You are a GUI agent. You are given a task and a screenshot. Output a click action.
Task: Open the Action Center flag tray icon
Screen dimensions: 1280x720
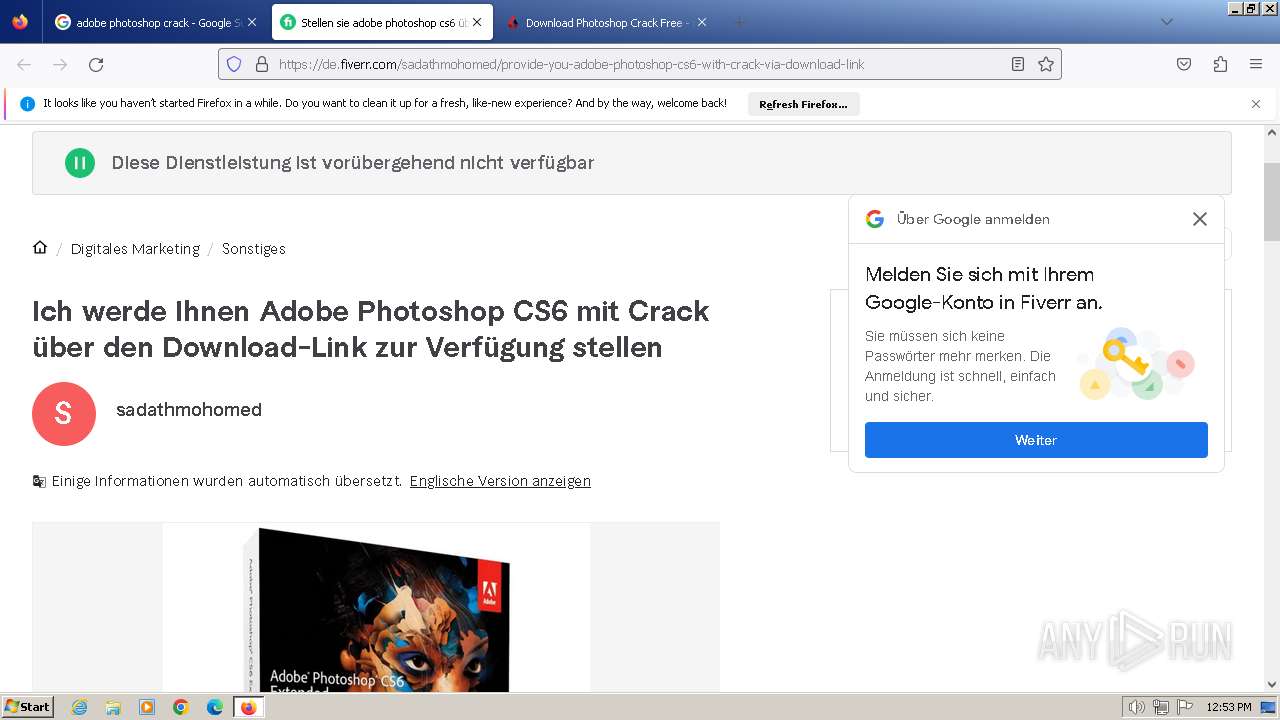tap(1185, 707)
